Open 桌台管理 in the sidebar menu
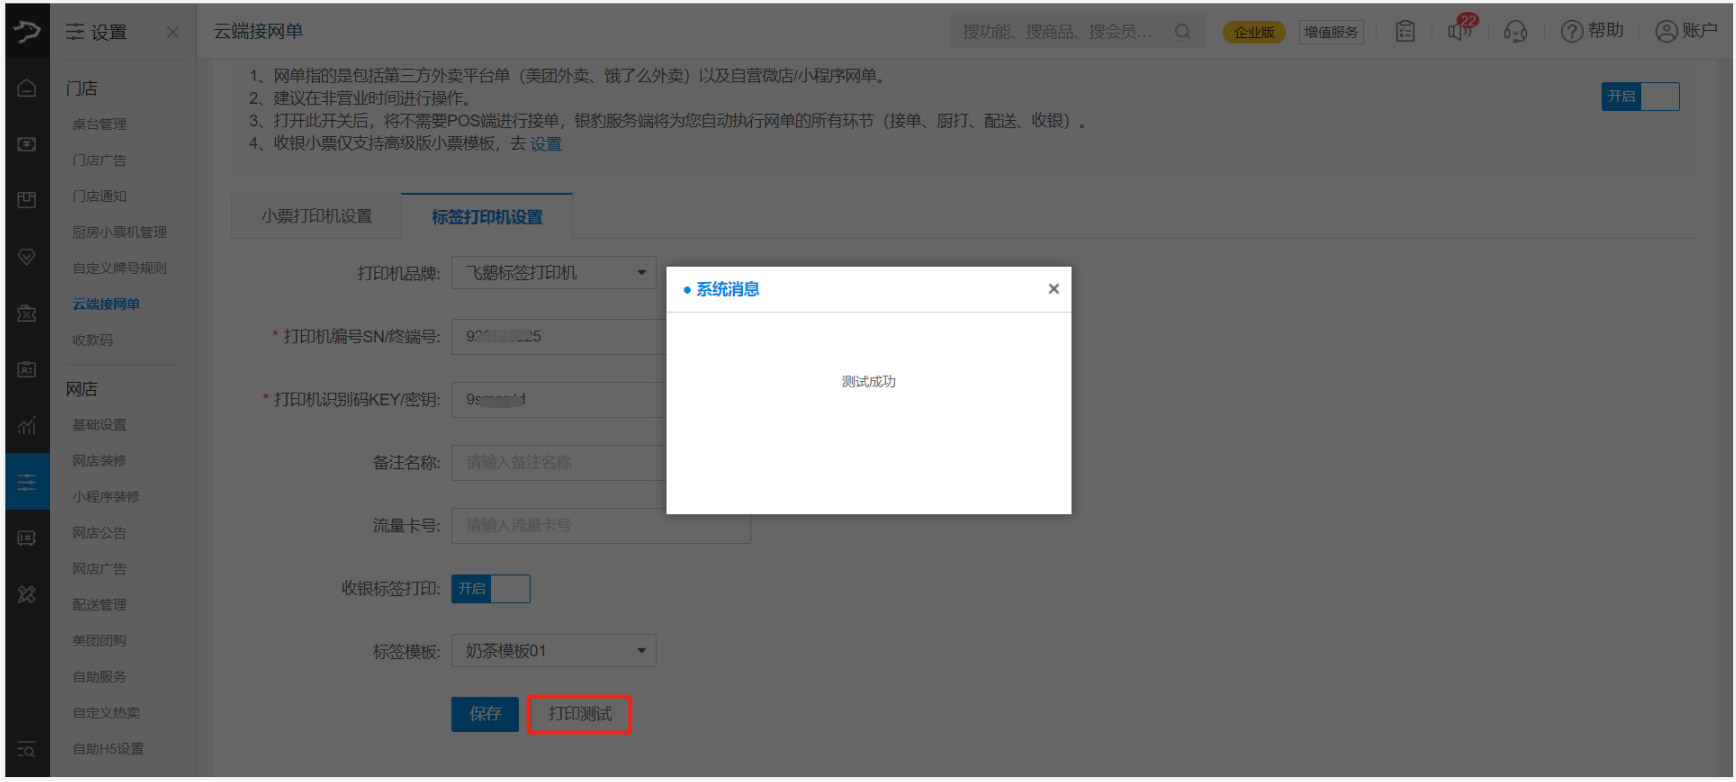This screenshot has width=1736, height=782. [99, 124]
